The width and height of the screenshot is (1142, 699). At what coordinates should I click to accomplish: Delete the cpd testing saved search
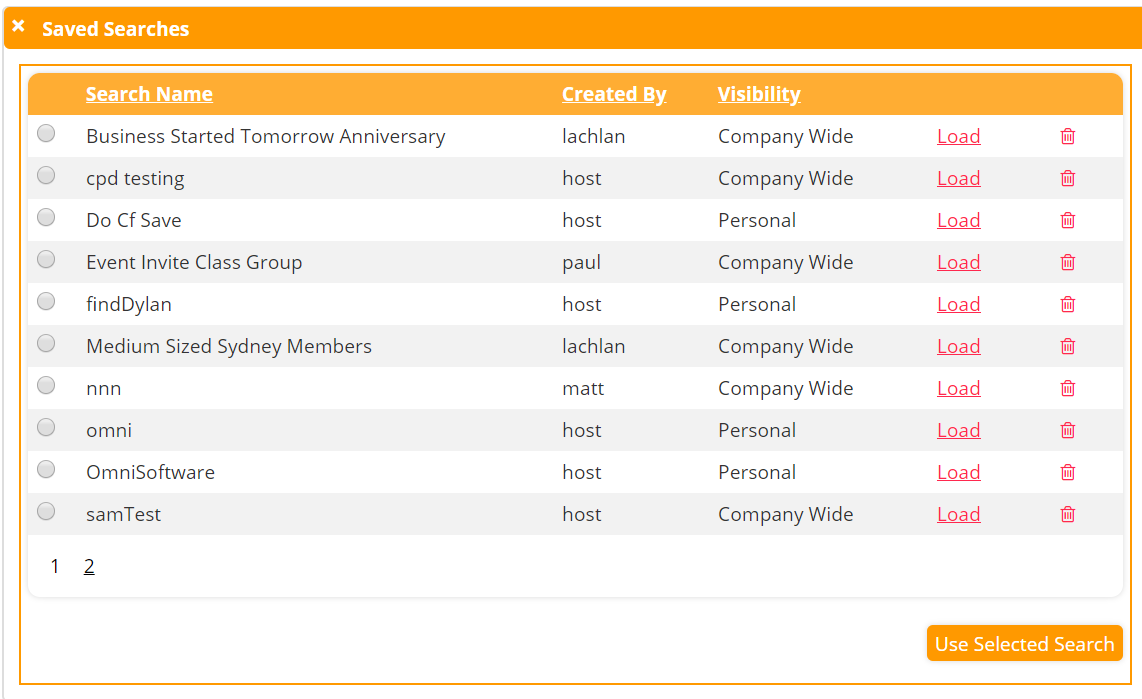point(1068,179)
